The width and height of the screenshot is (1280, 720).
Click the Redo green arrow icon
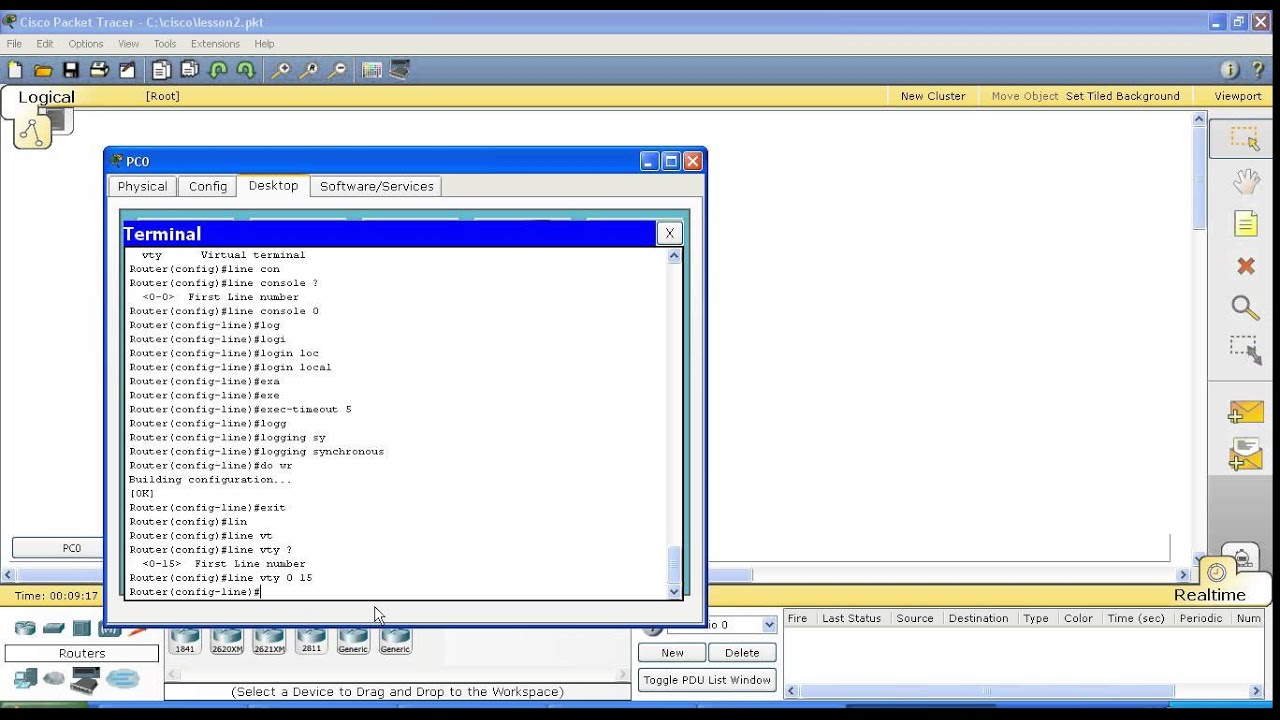click(x=245, y=70)
